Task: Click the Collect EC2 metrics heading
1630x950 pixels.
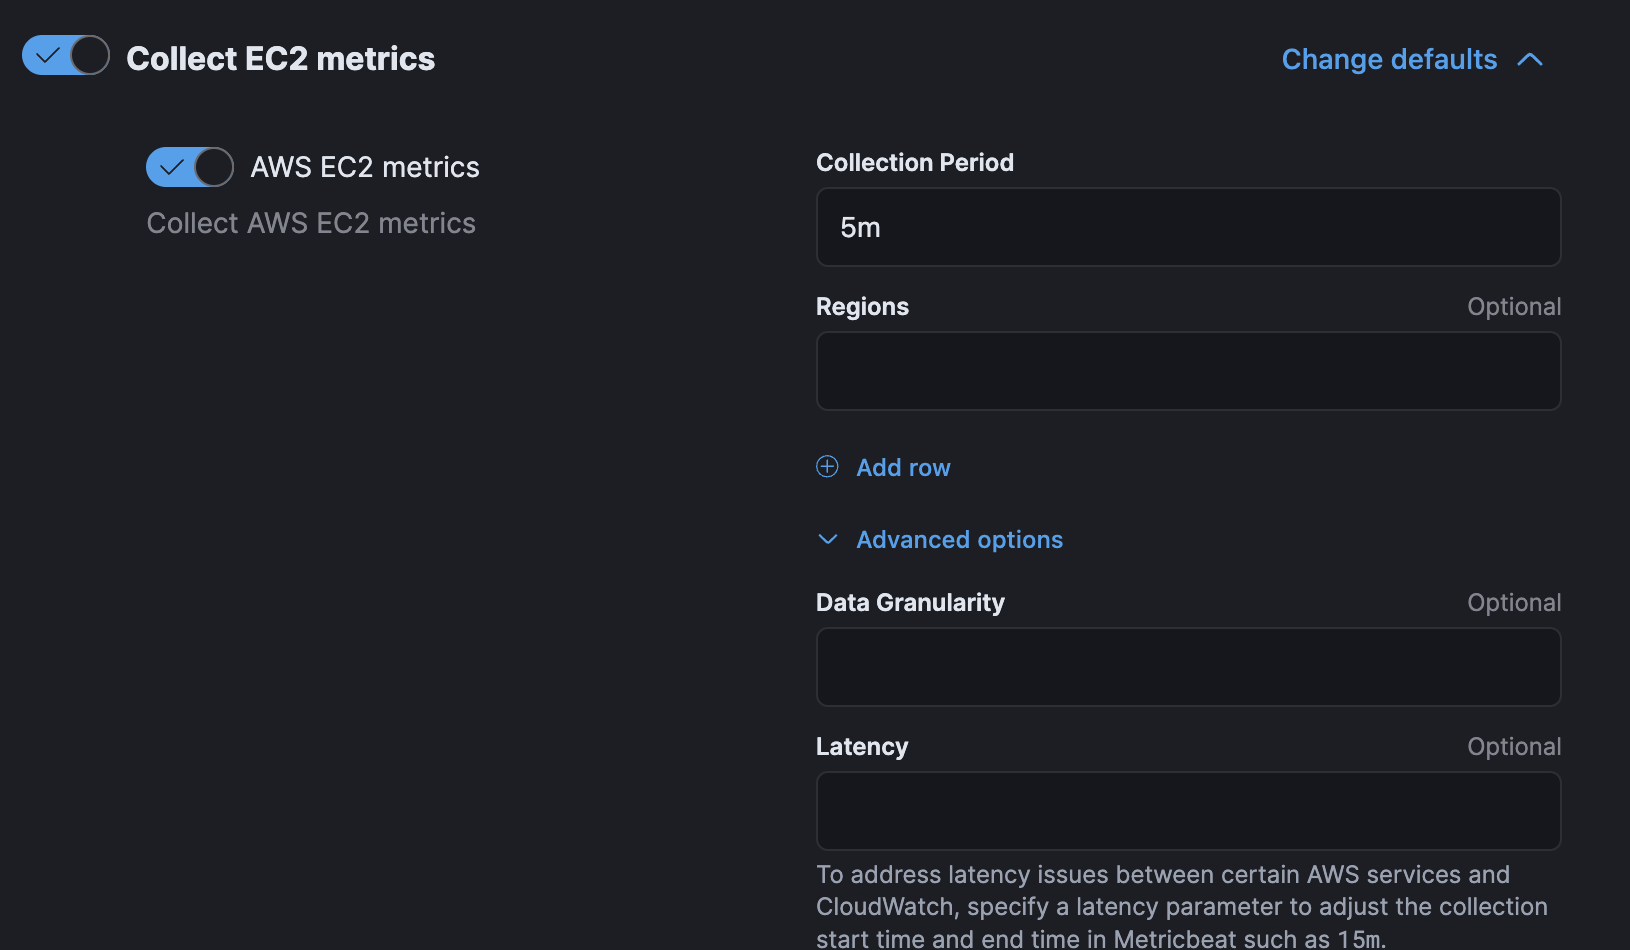Action: coord(281,59)
